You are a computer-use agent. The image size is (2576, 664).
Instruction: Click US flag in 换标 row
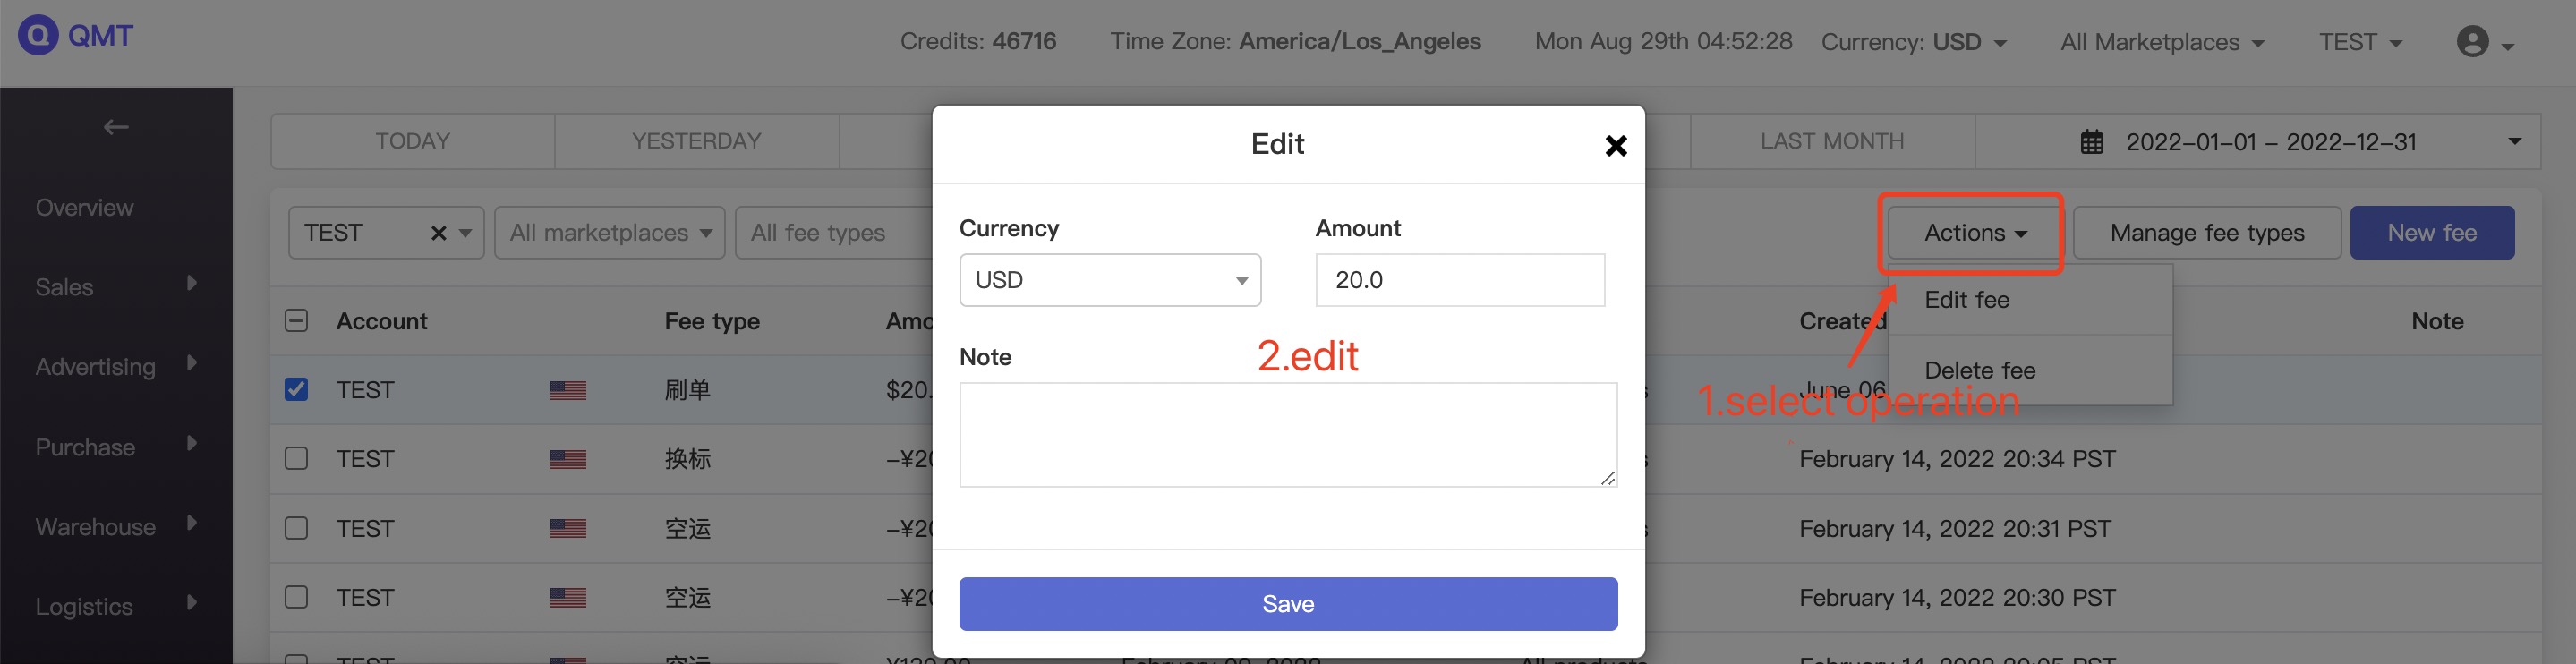point(568,459)
